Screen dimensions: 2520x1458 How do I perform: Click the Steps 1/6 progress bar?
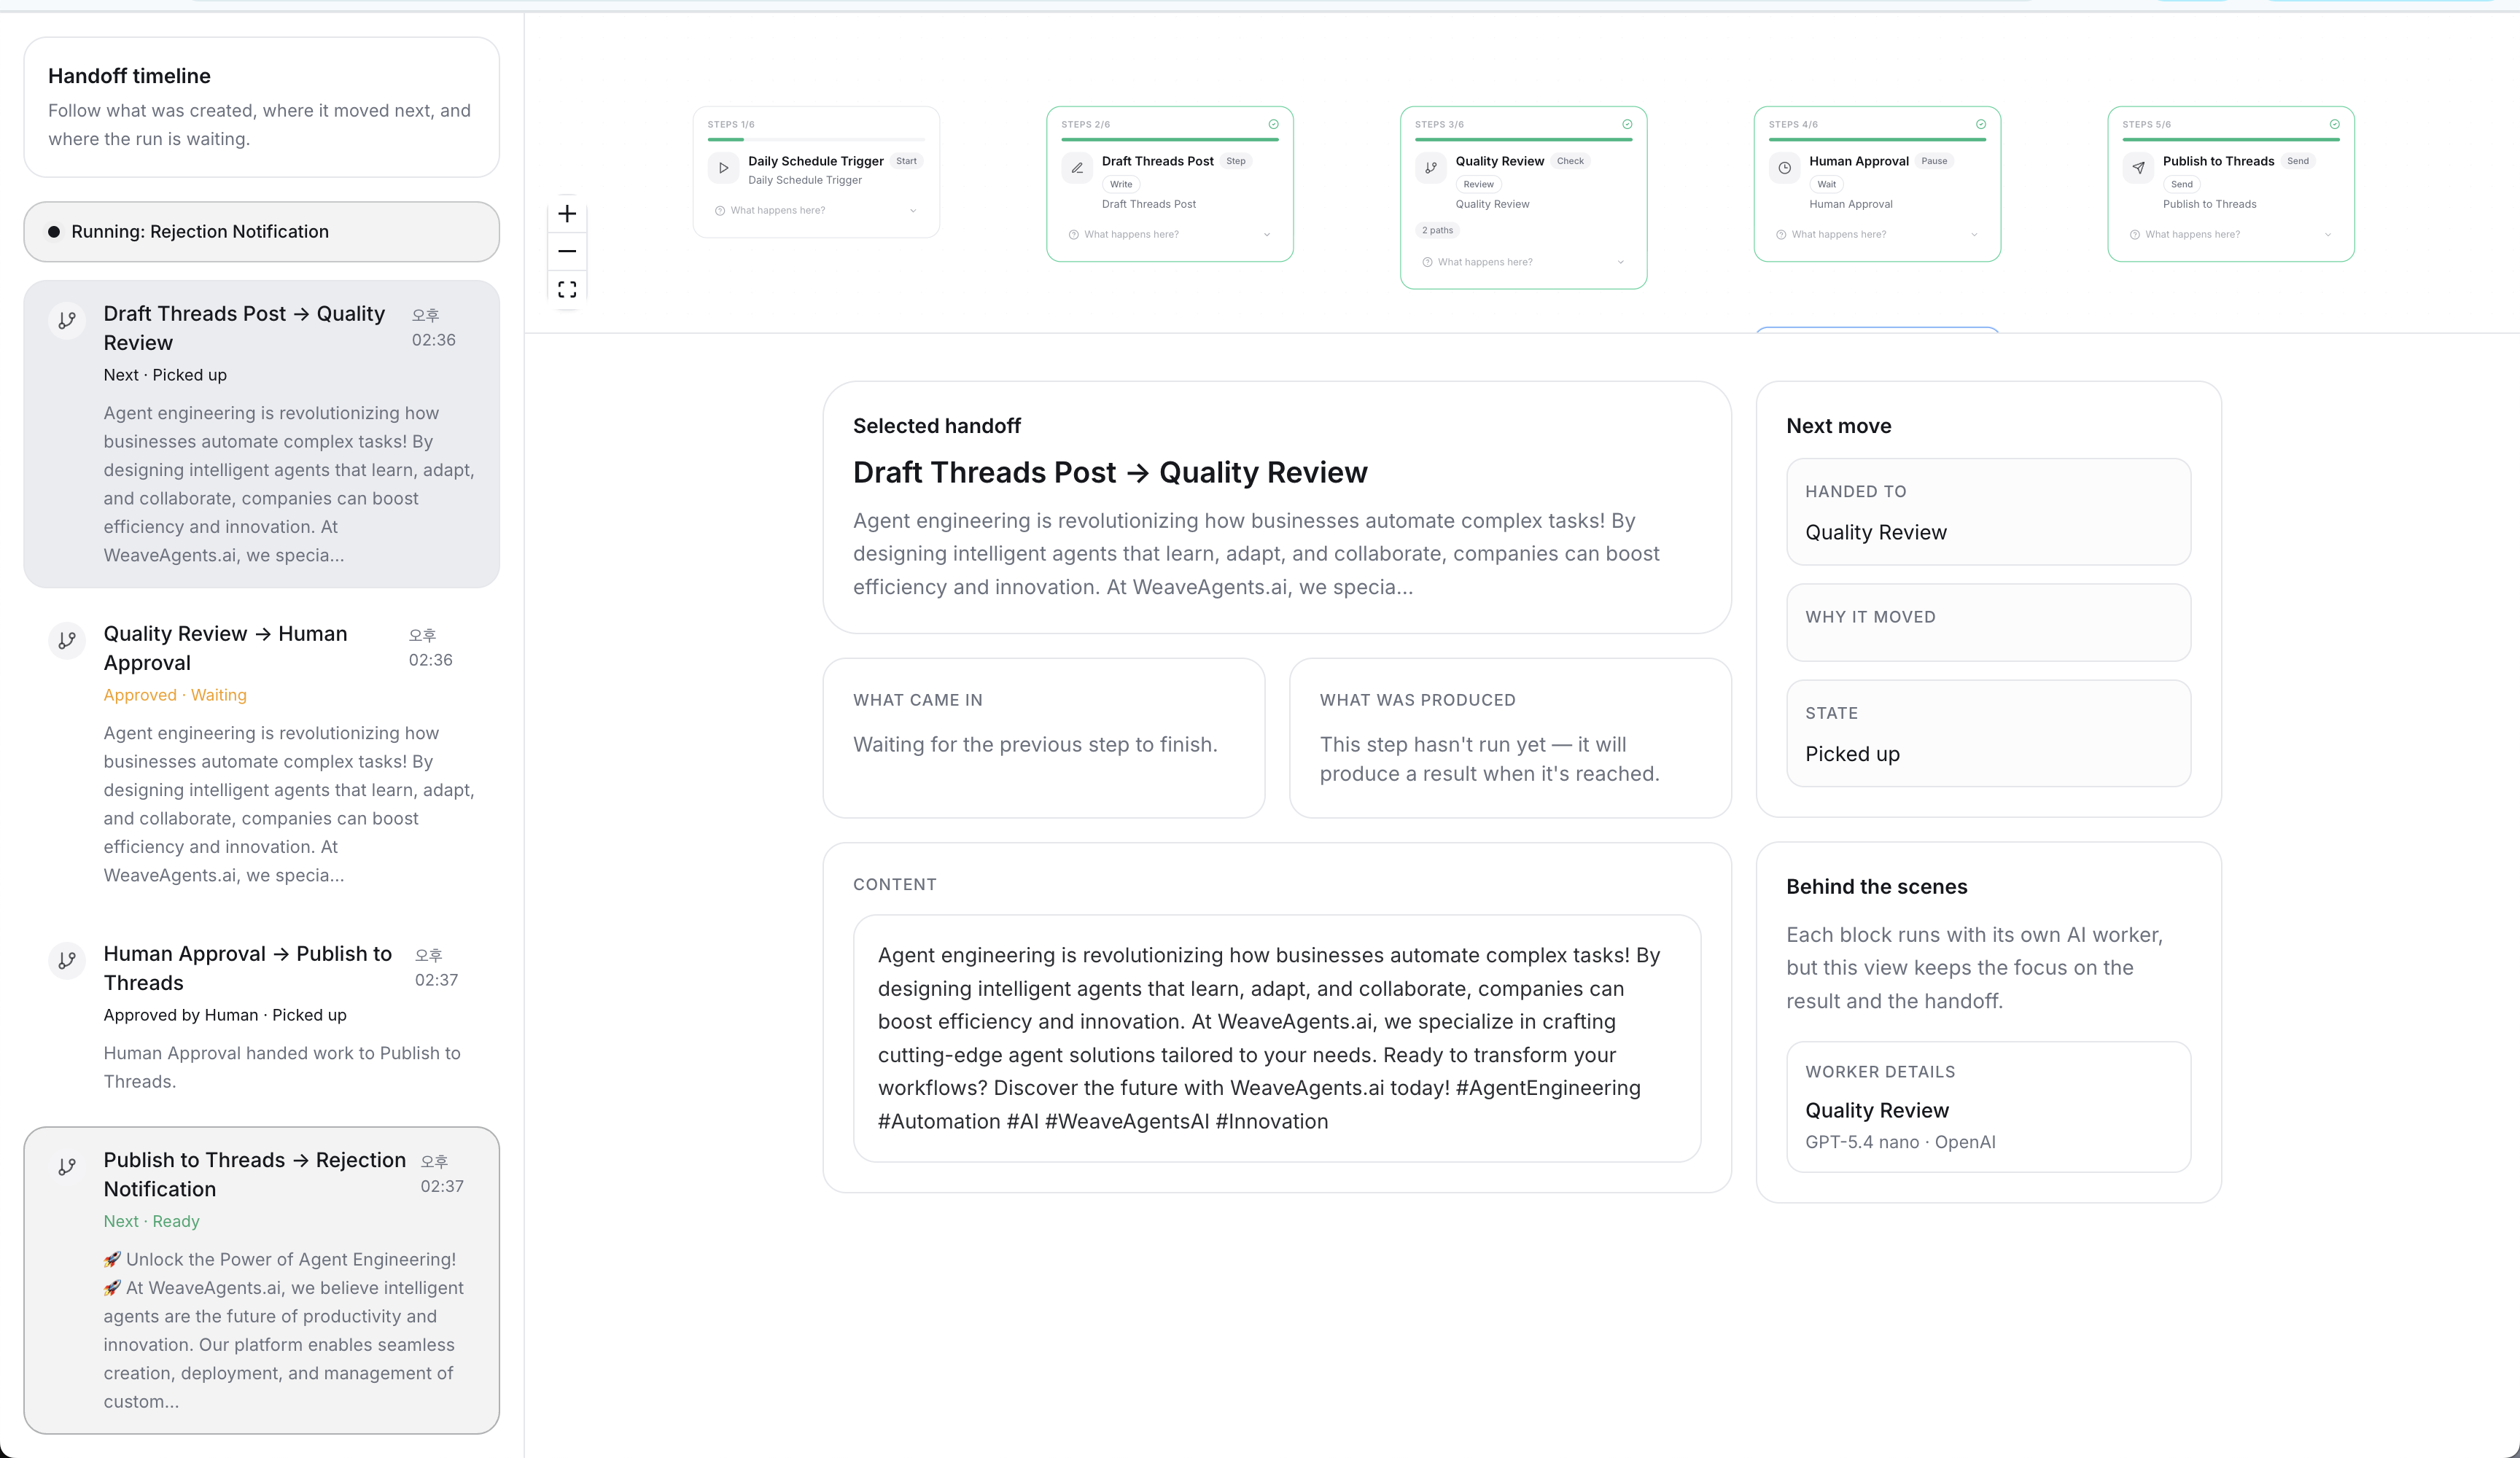tap(815, 140)
